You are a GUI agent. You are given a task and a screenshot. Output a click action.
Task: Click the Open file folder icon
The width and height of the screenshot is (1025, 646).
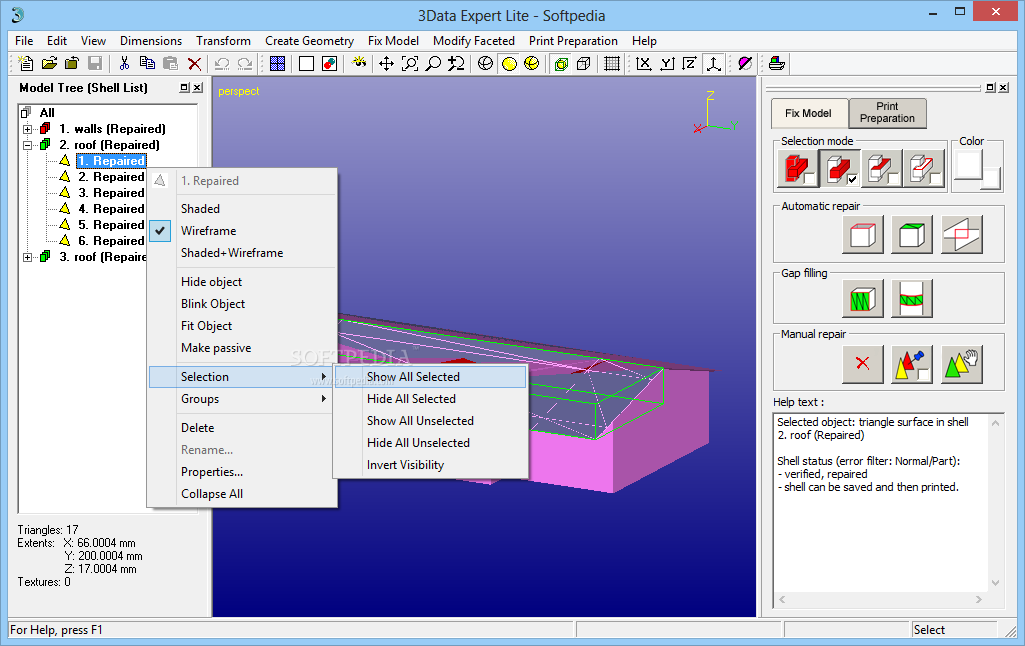click(x=49, y=63)
